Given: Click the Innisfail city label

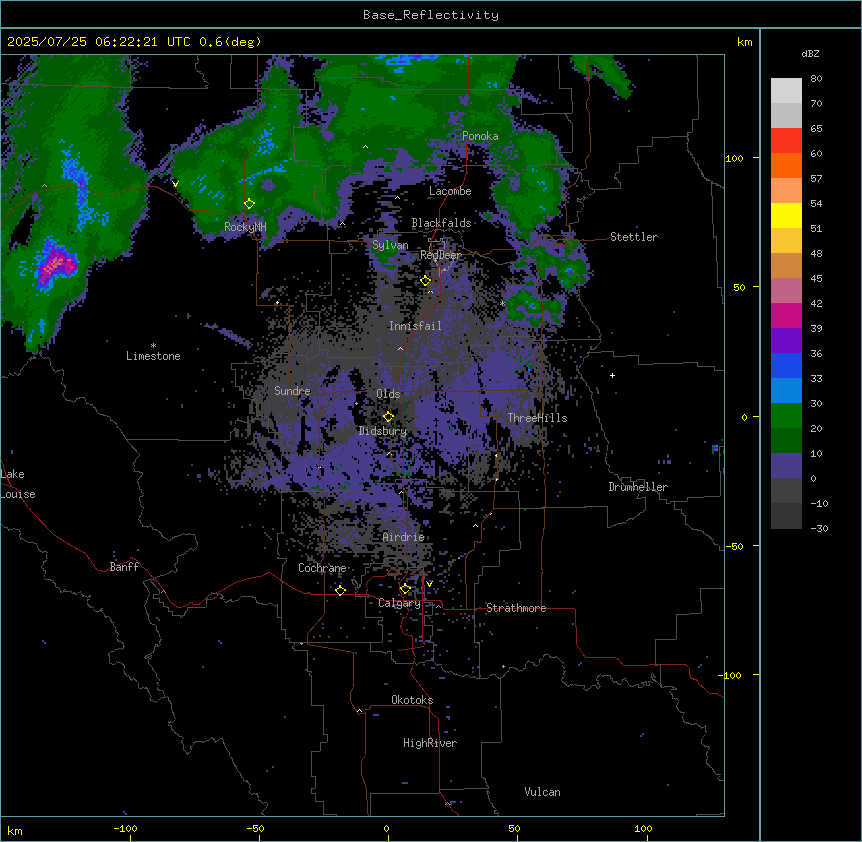Looking at the screenshot, I should tap(415, 326).
